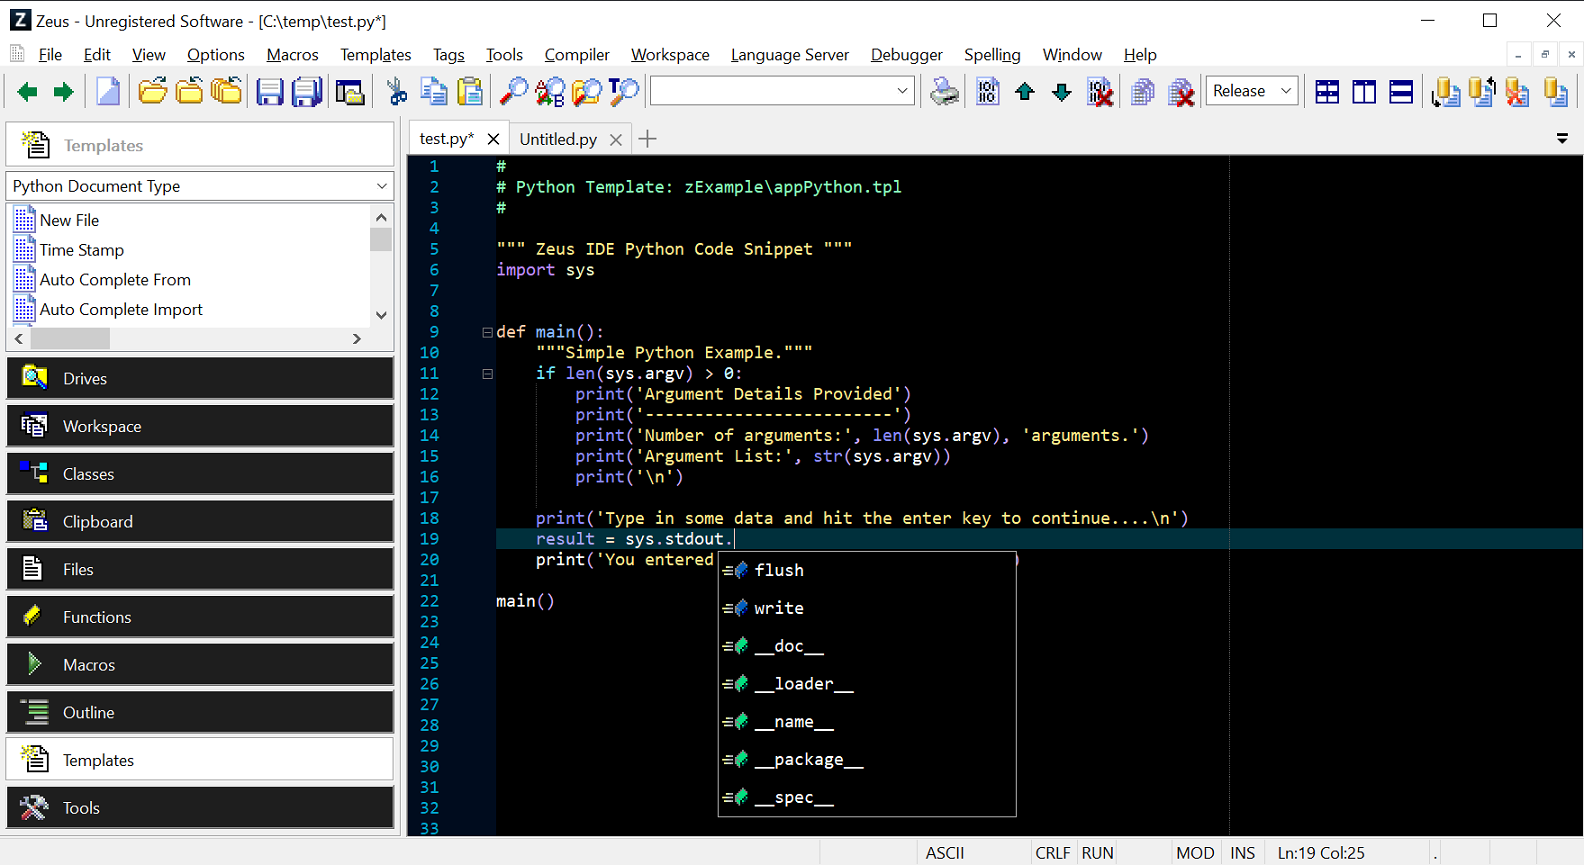This screenshot has height=865, width=1584.
Task: Click the INS indicator in status bar
Action: (x=1243, y=853)
